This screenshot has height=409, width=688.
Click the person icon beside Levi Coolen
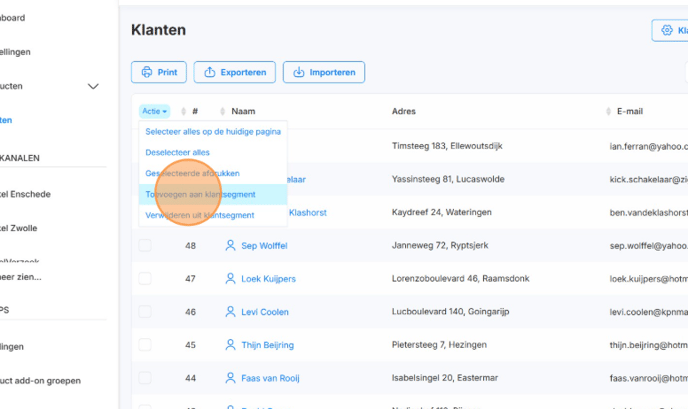point(230,312)
